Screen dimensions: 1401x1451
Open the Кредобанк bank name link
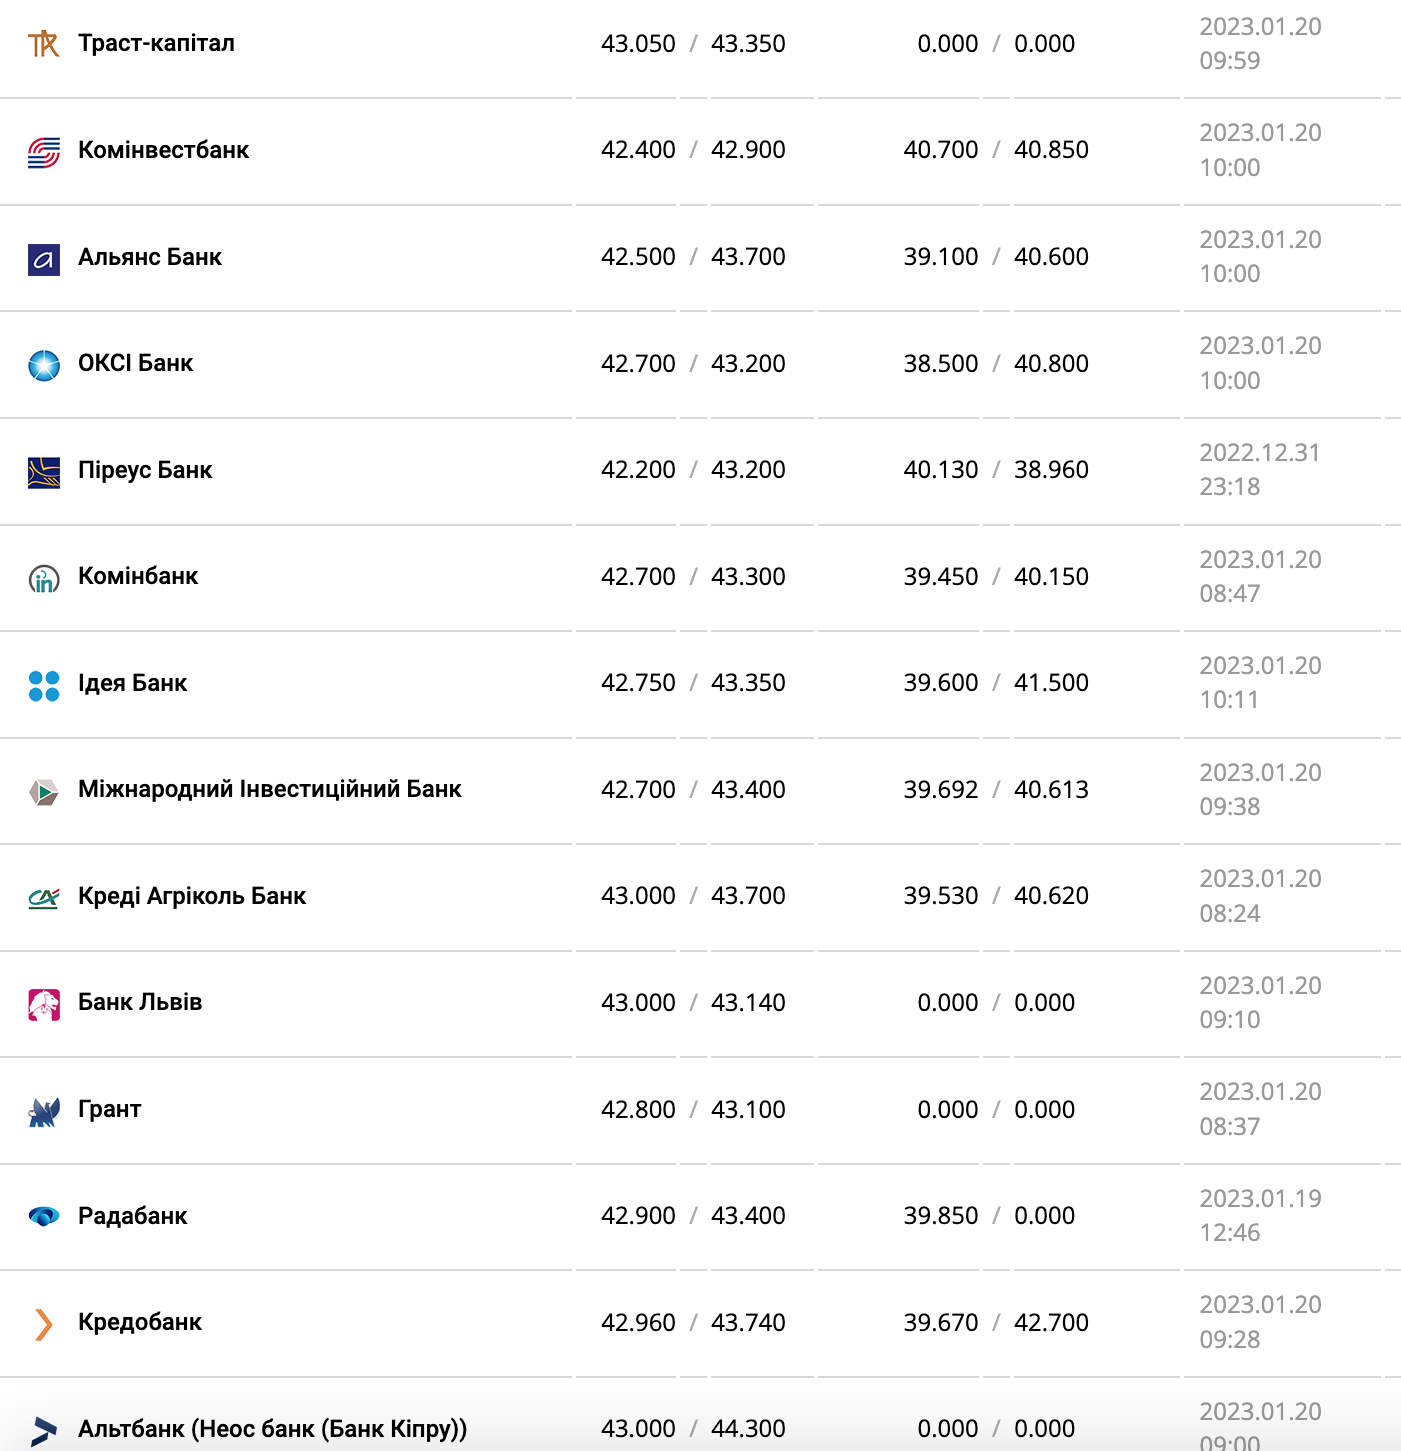(140, 1322)
